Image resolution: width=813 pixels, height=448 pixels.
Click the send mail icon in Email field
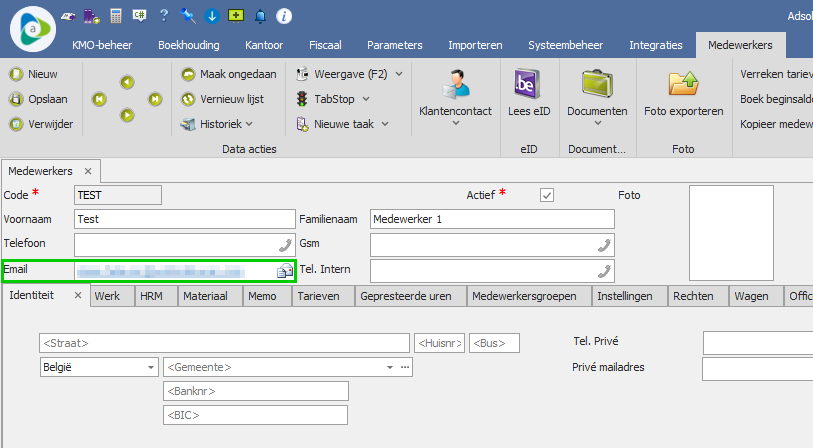pos(285,270)
